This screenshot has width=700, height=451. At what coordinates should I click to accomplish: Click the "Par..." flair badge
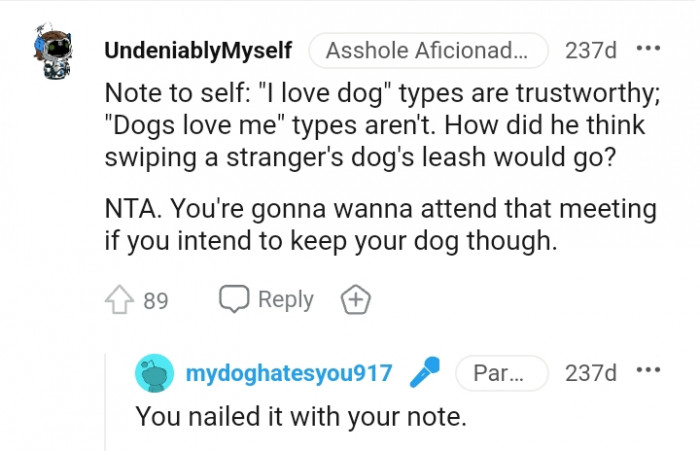501,374
